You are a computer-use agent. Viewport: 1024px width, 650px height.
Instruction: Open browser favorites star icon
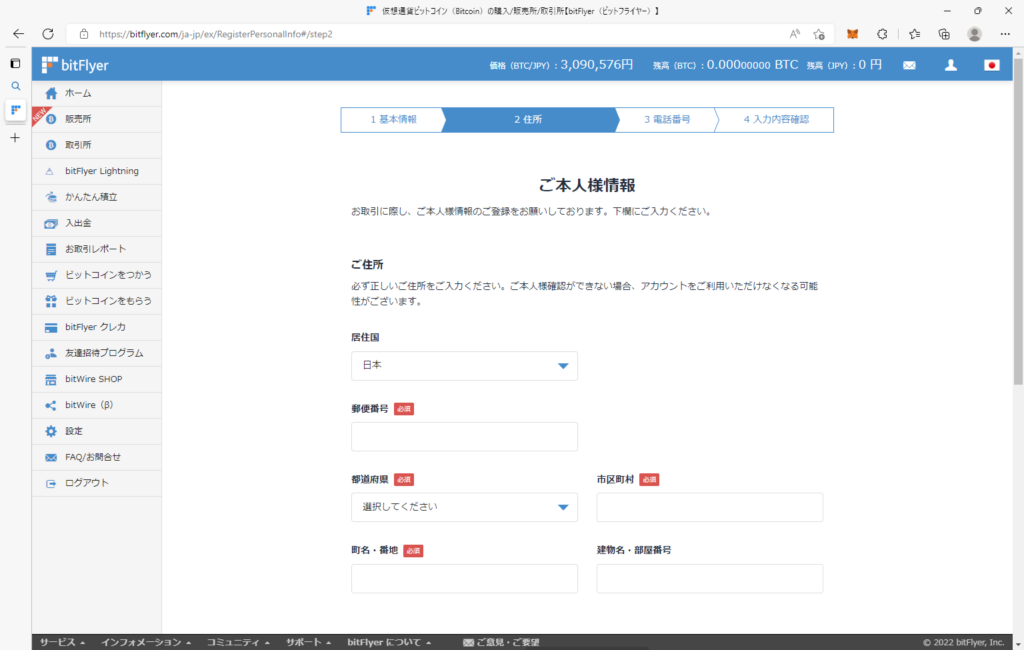[x=914, y=33]
